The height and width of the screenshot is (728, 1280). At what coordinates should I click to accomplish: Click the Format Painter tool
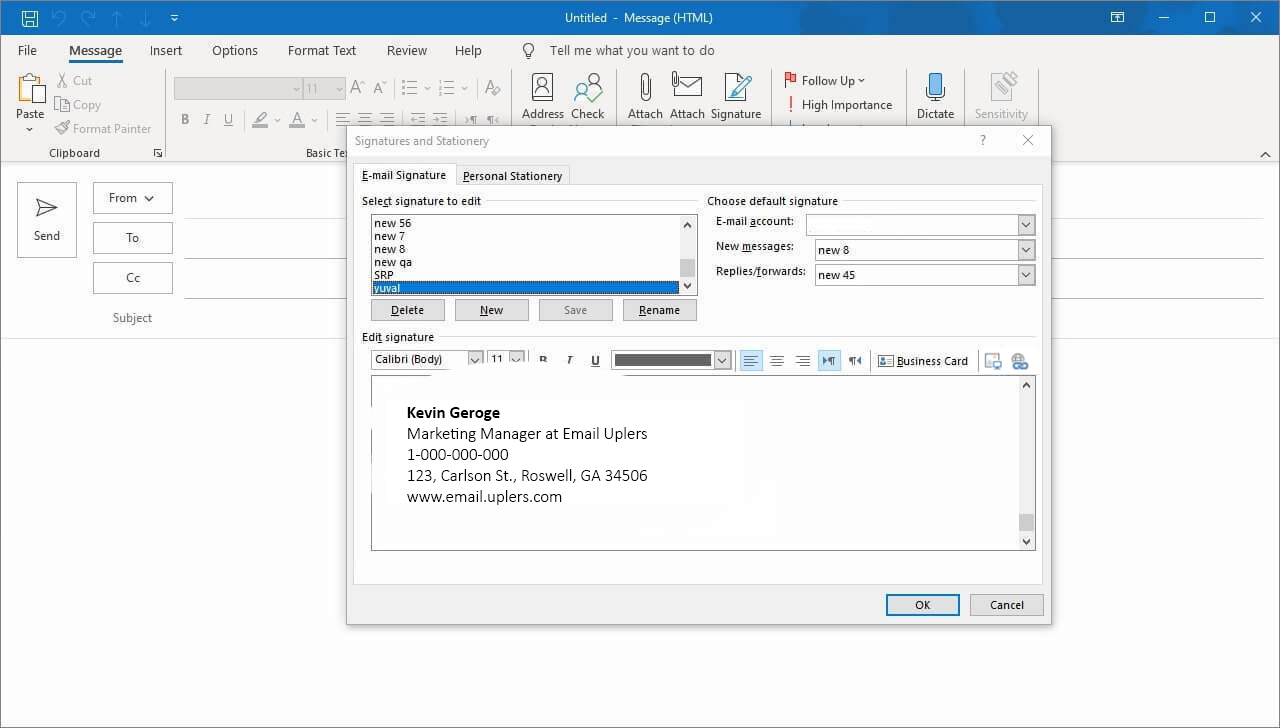coord(103,128)
